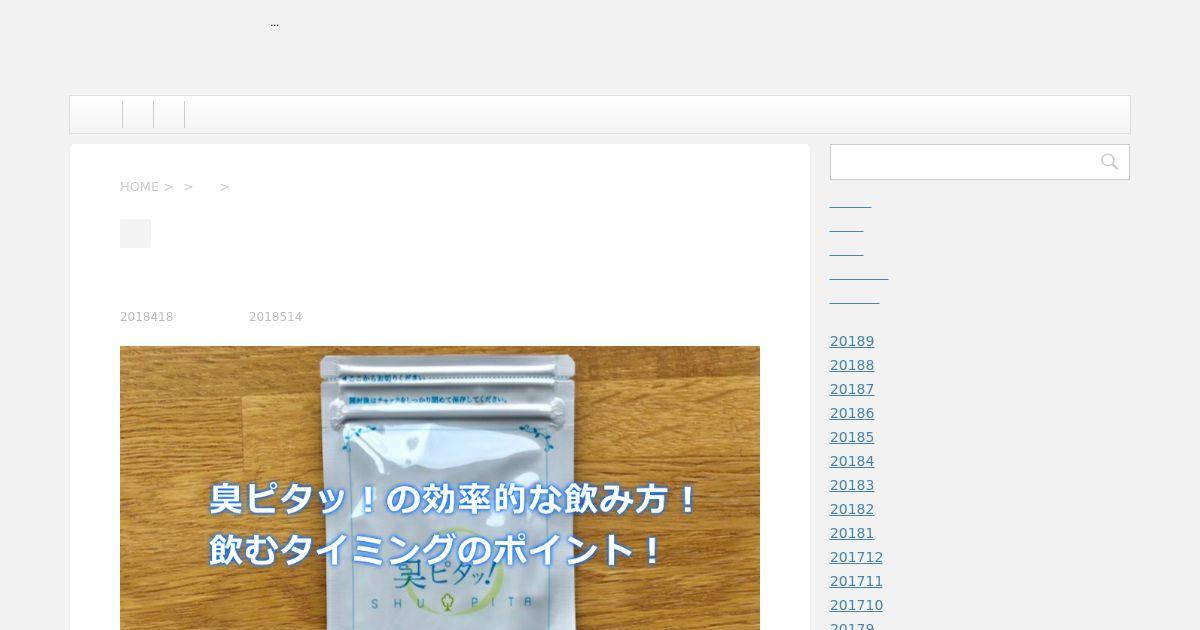1200x630 pixels.
Task: Open the 201711 archive link
Action: pyautogui.click(x=856, y=581)
